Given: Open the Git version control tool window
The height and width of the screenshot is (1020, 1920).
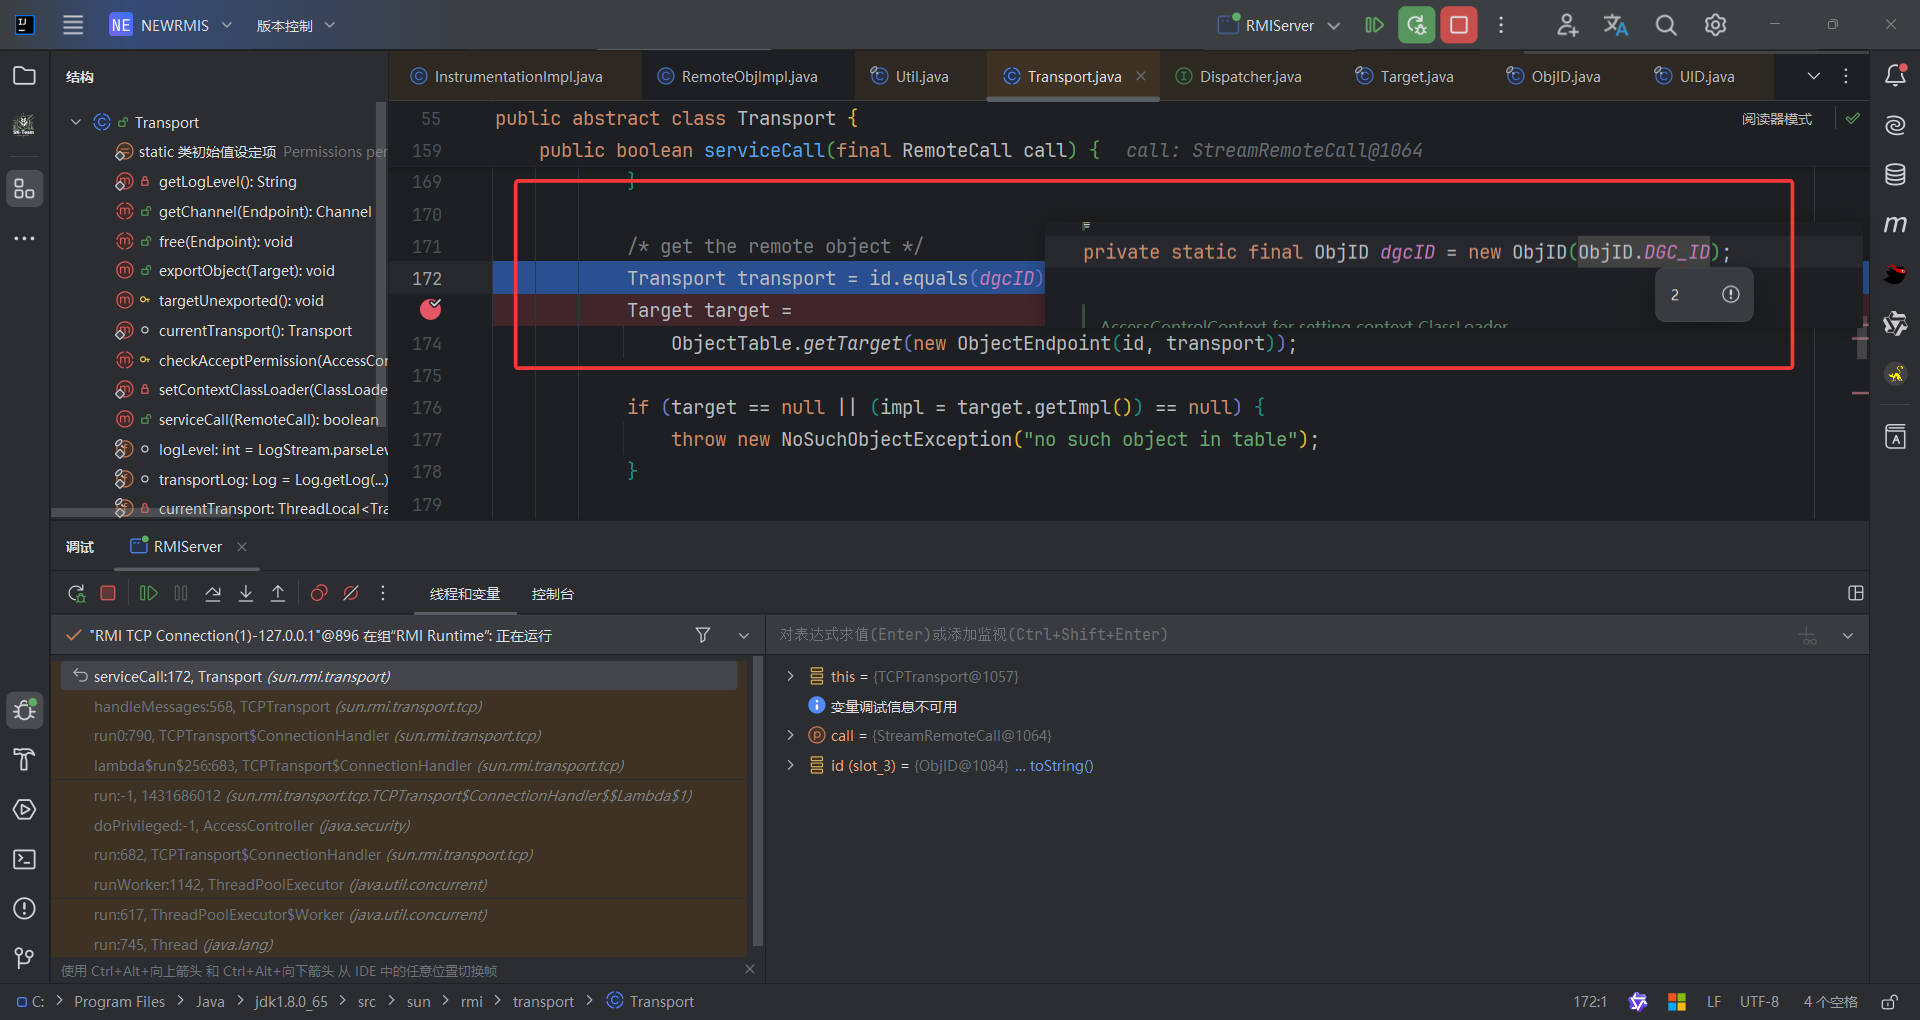Looking at the screenshot, I should point(24,958).
